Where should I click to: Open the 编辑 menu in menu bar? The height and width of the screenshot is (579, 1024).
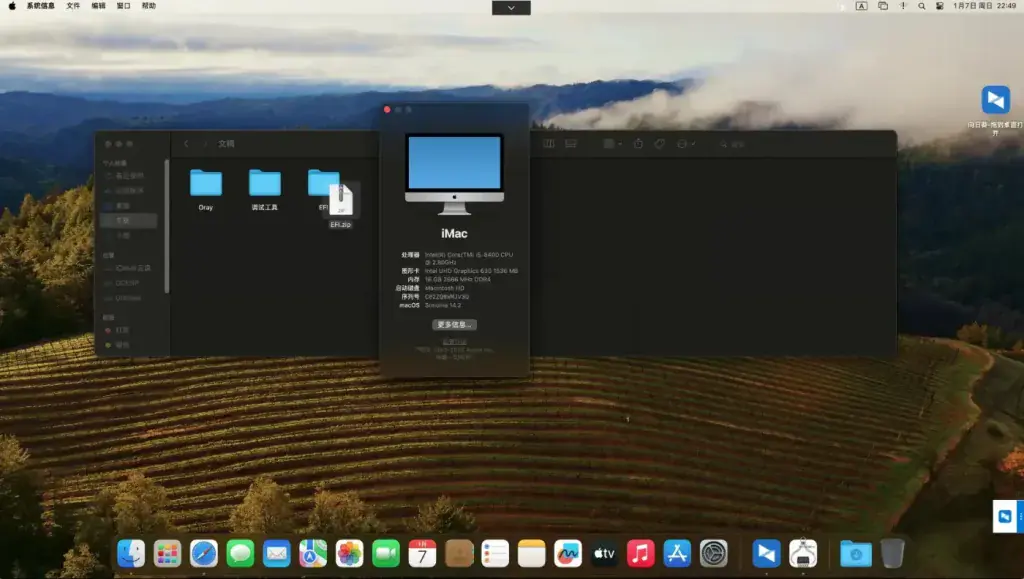99,6
